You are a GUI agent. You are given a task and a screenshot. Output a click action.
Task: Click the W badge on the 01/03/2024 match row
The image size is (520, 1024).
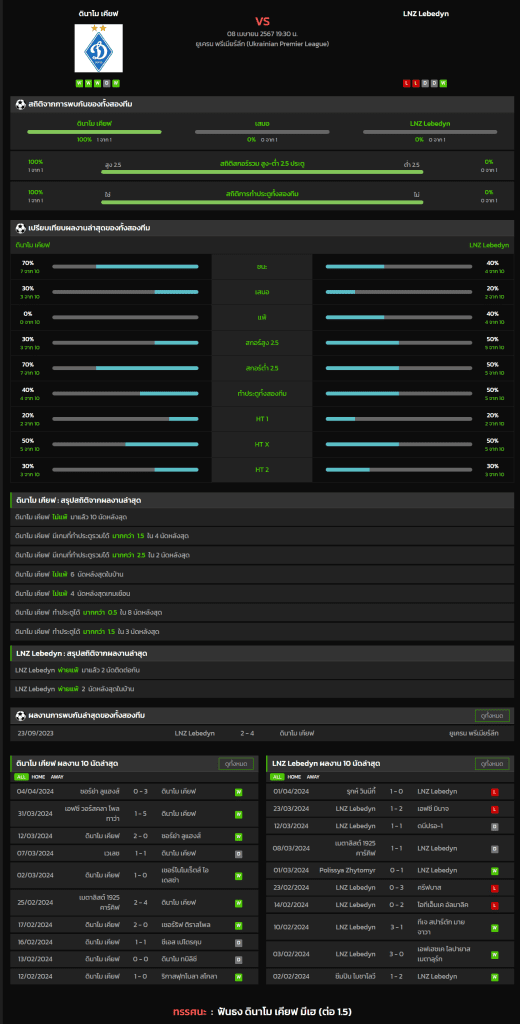click(495, 871)
